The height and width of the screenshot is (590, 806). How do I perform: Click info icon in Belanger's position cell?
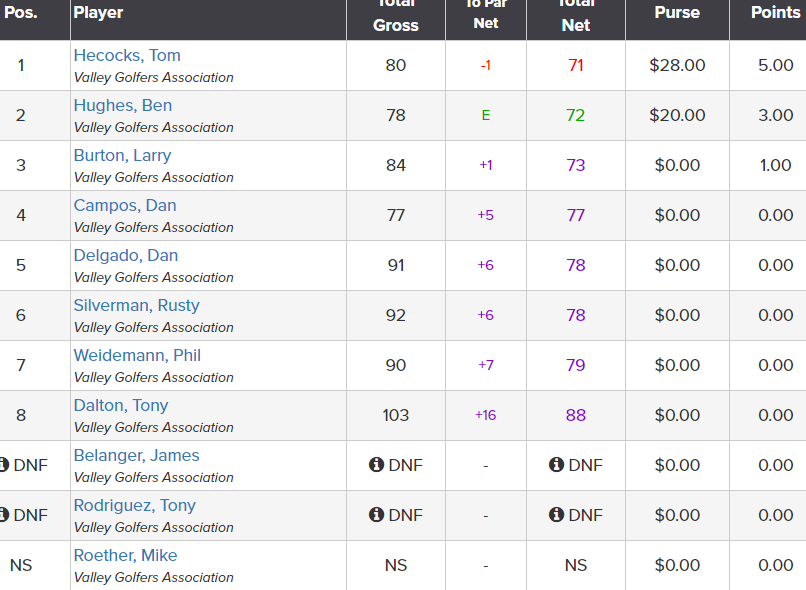point(4,465)
